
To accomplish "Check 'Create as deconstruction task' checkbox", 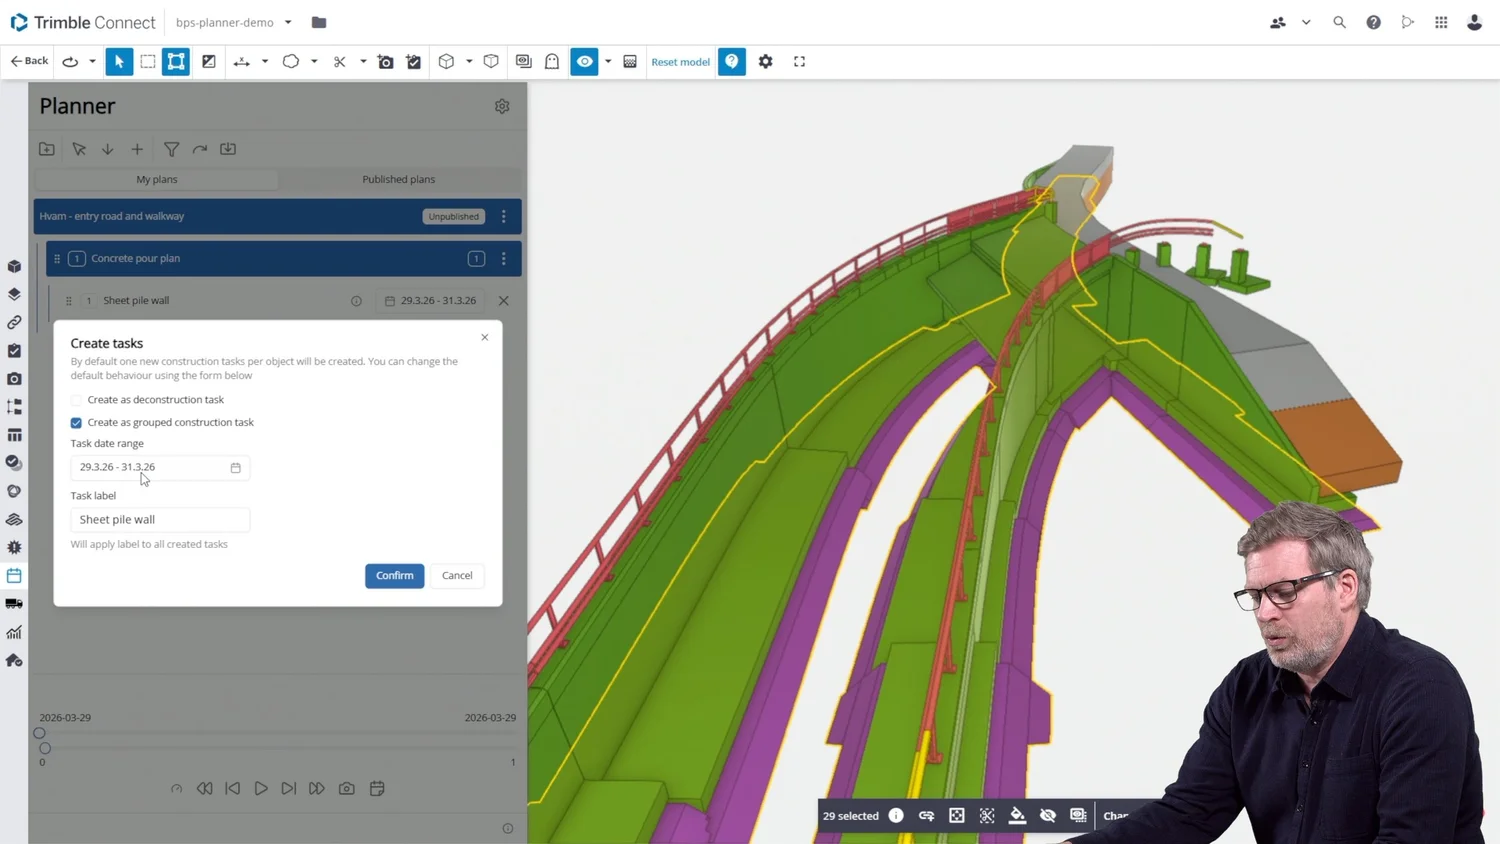I will [76, 400].
